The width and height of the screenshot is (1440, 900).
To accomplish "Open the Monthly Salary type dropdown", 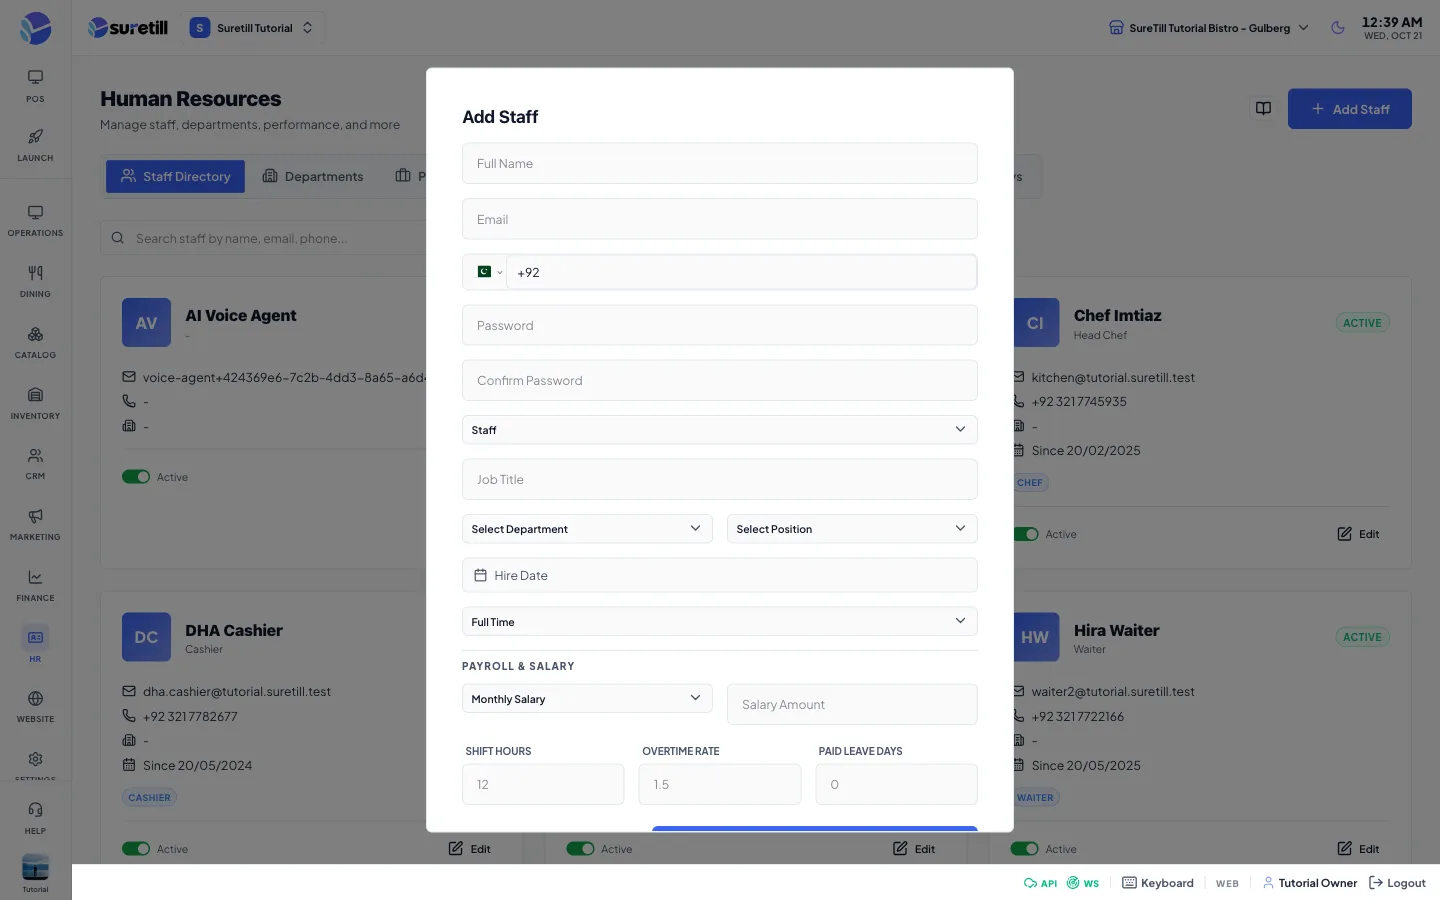I will point(587,699).
